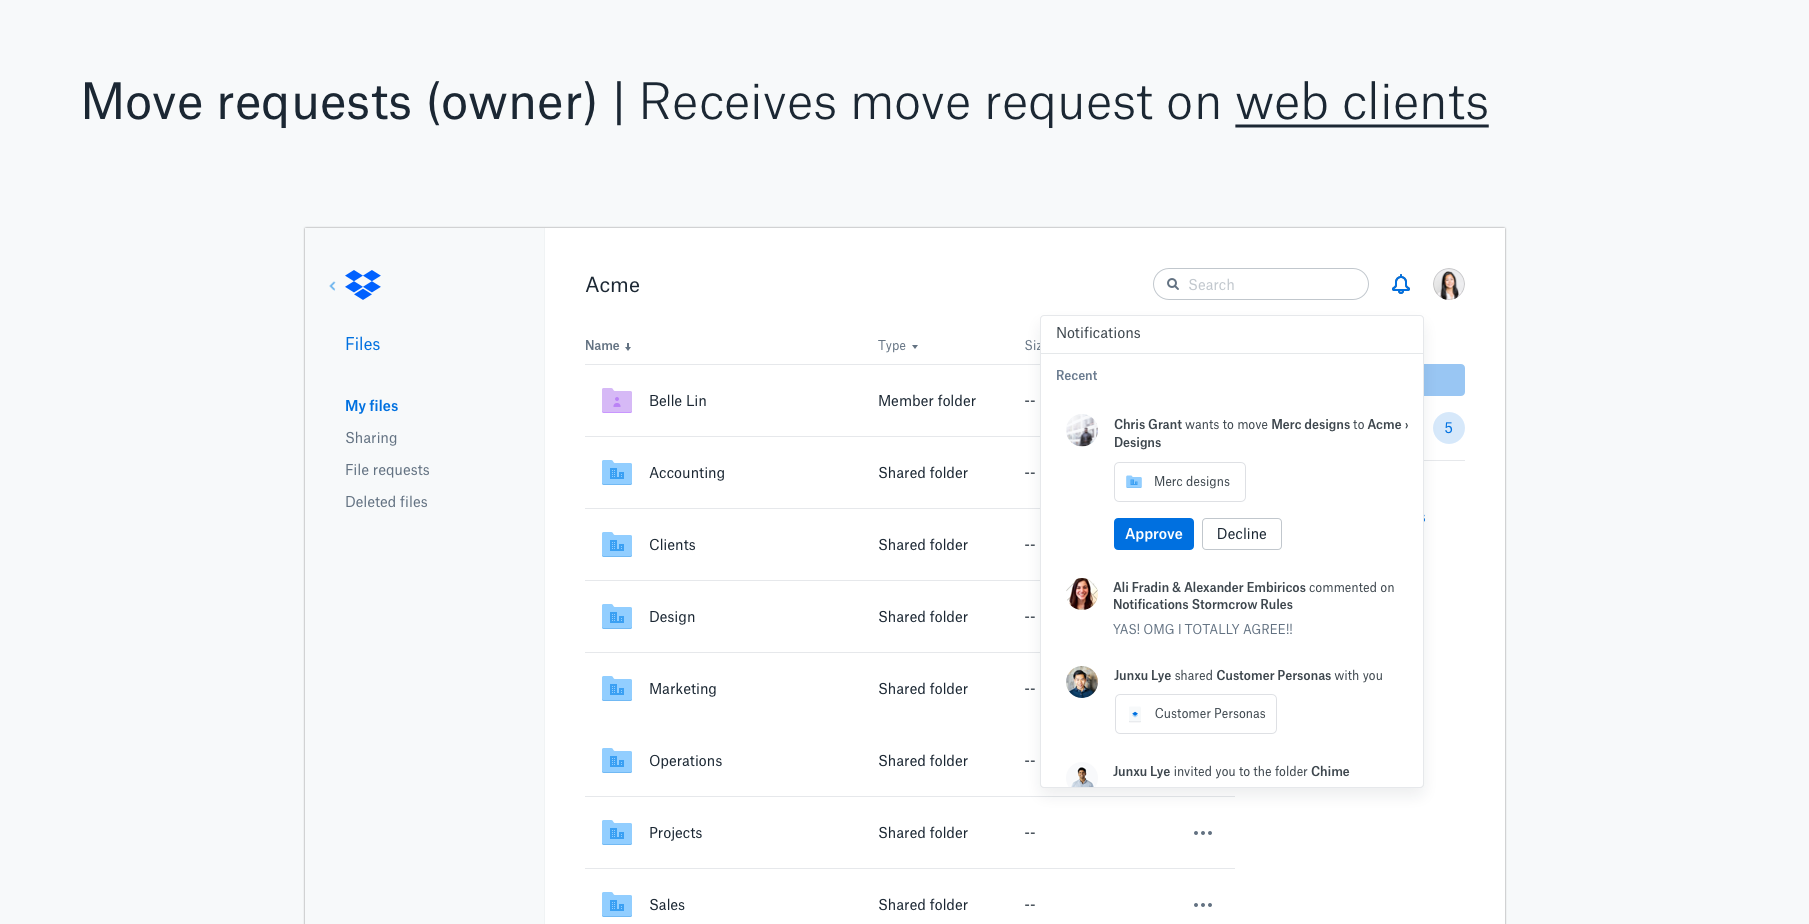Collapse the sidebar with the back chevron
Image resolution: width=1809 pixels, height=924 pixels.
tap(333, 285)
